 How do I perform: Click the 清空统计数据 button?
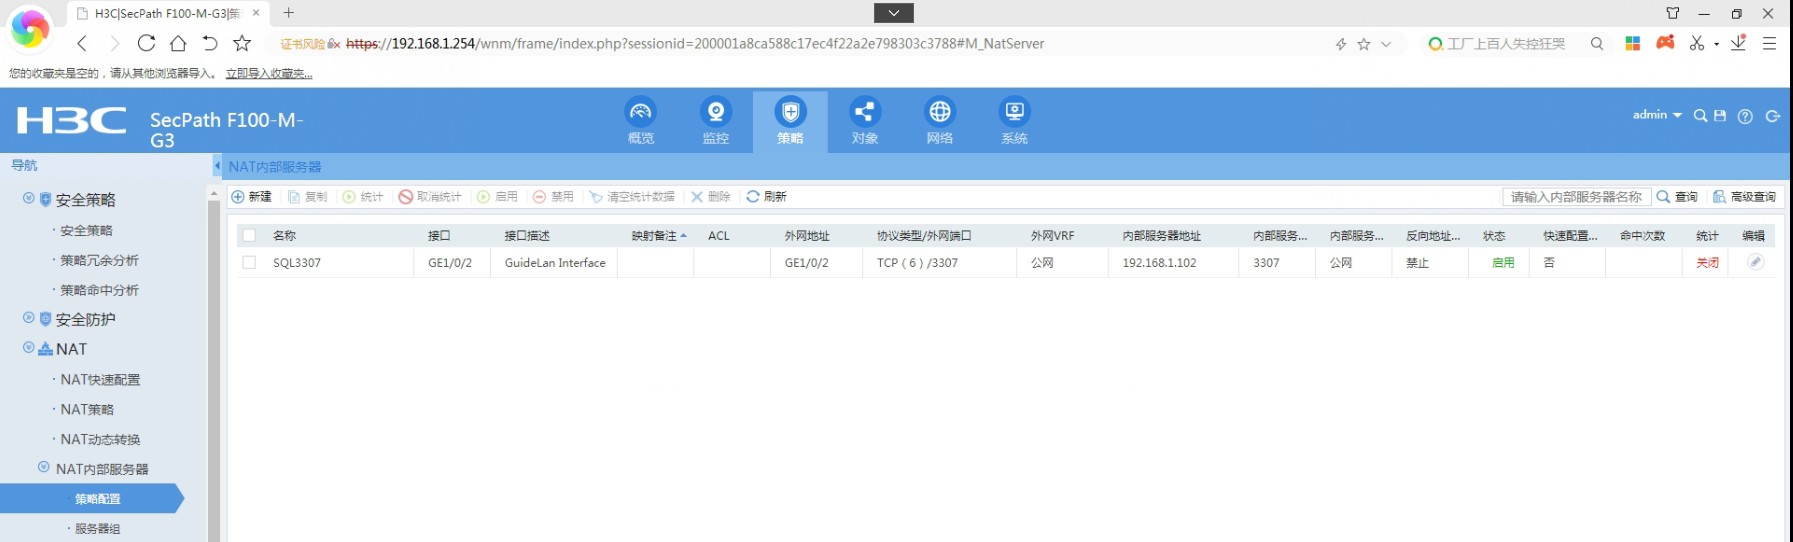[x=632, y=197]
